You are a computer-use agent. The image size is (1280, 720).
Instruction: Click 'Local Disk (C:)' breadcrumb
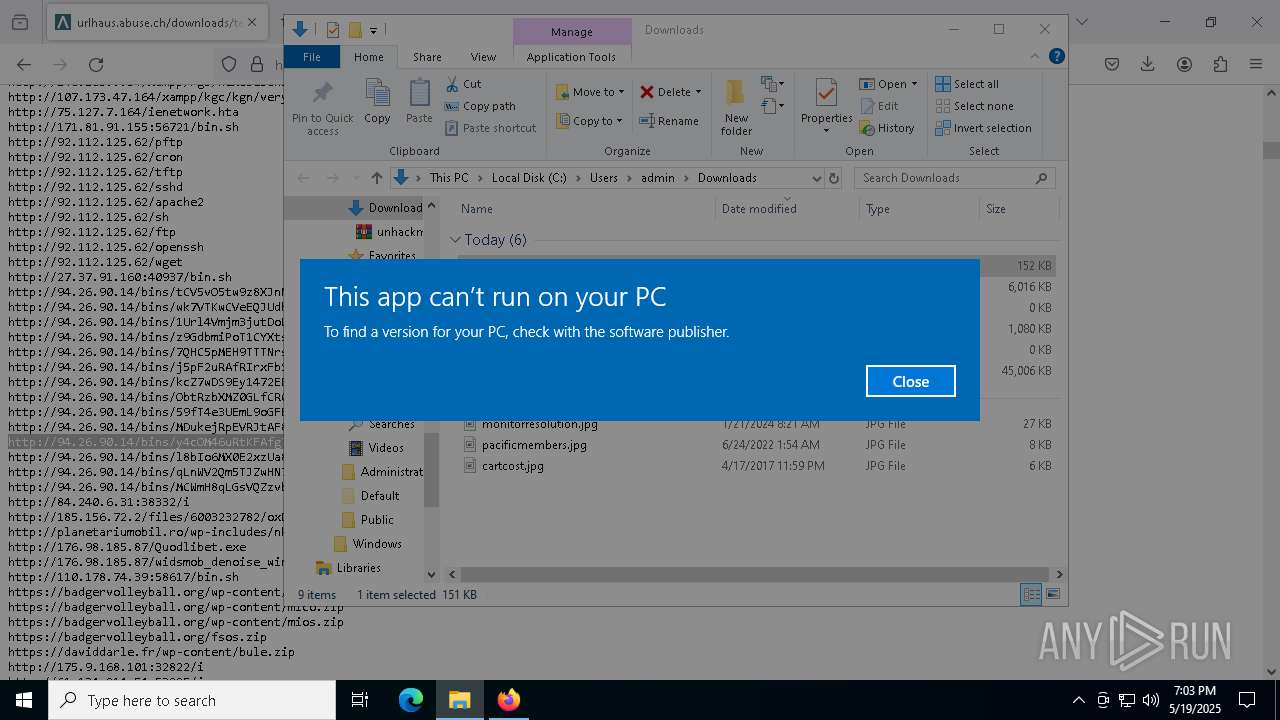(x=529, y=178)
